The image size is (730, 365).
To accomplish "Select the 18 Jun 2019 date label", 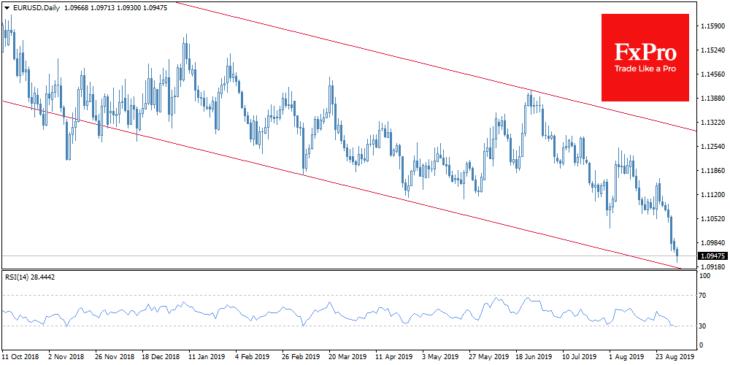I will [534, 356].
